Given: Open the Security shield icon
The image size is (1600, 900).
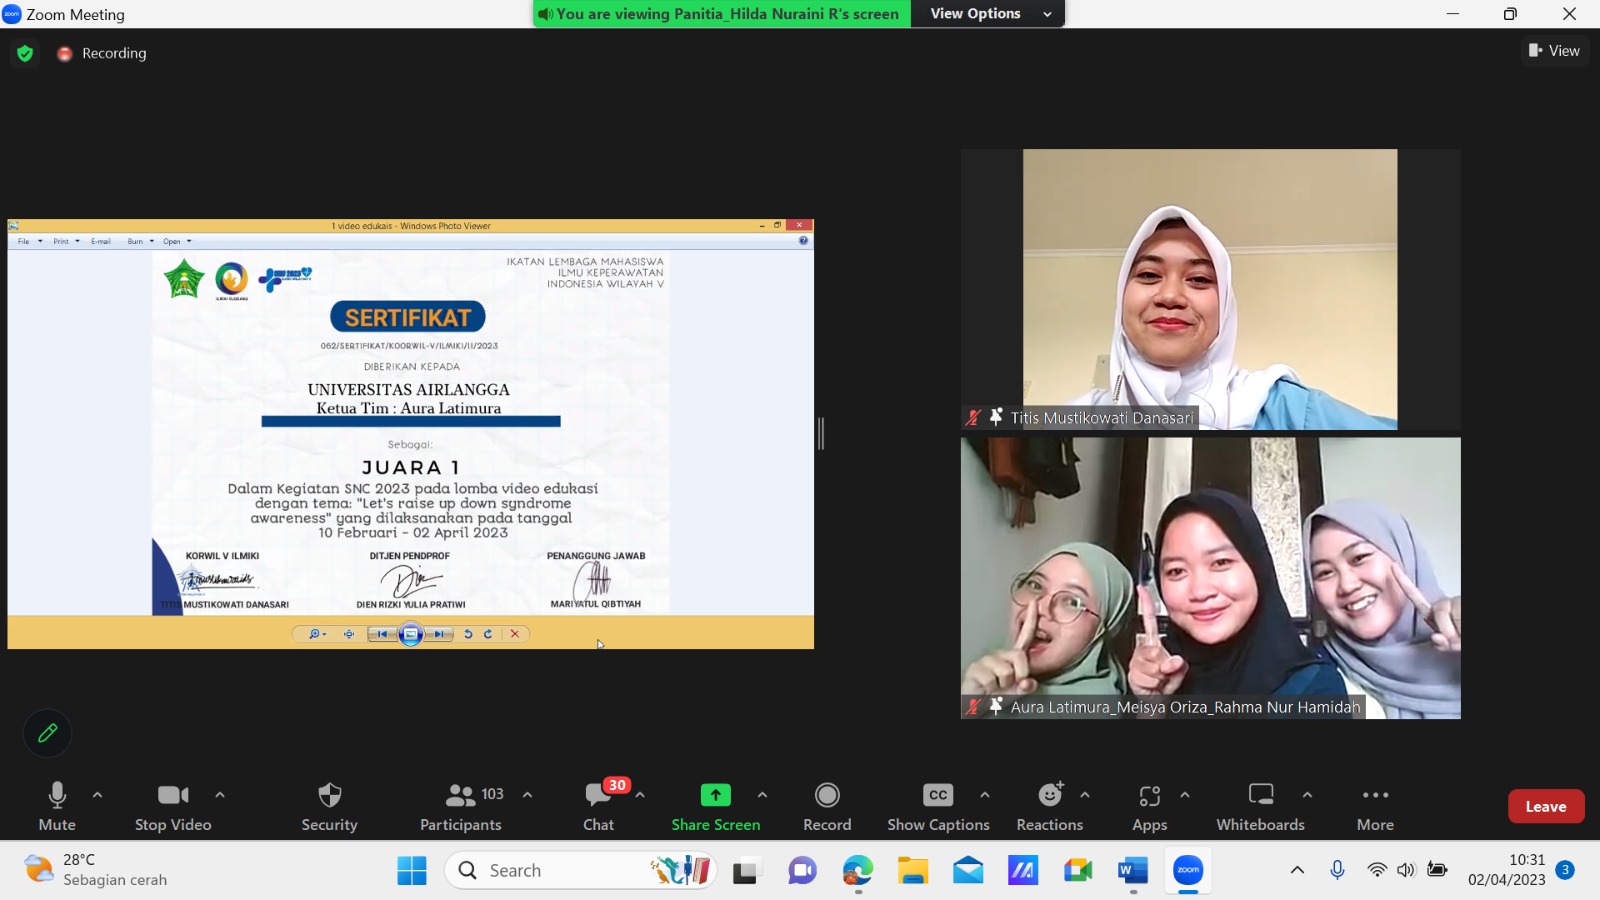Looking at the screenshot, I should (329, 796).
